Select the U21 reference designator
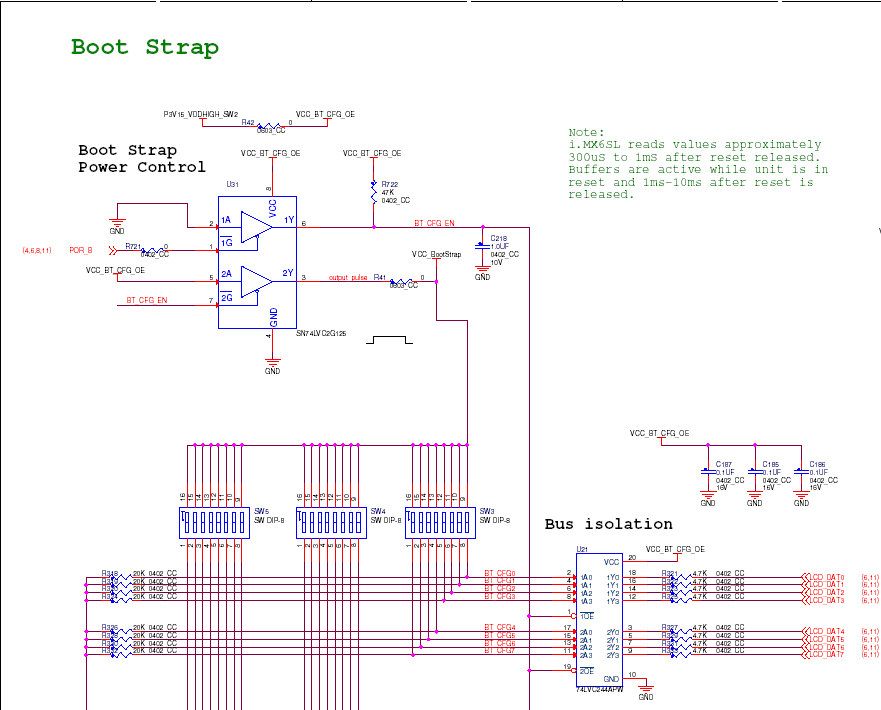 582,549
